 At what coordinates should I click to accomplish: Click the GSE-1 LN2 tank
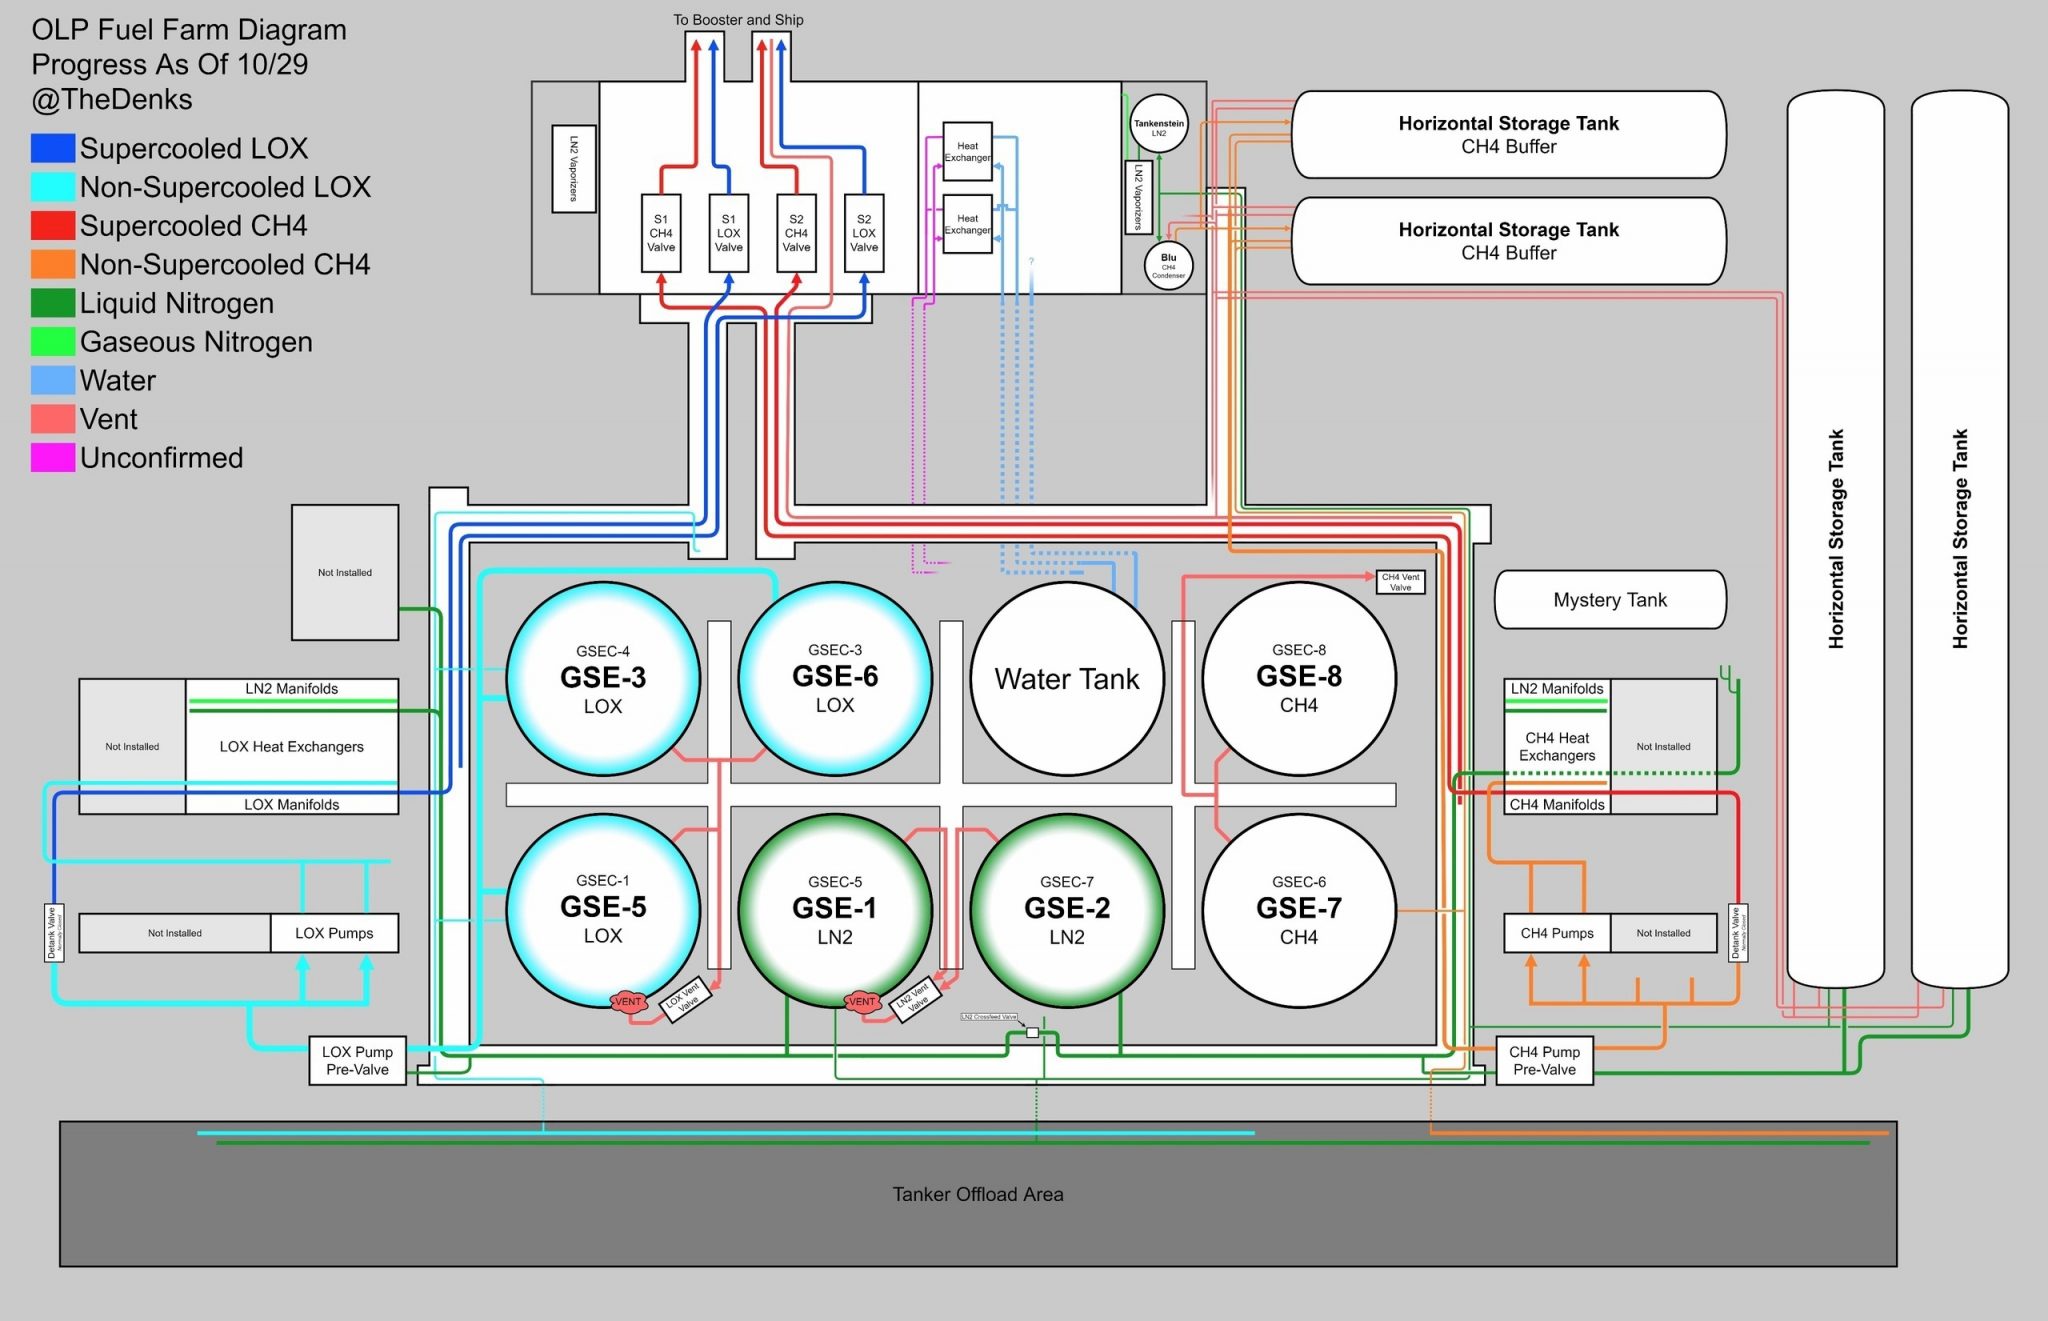(834, 909)
